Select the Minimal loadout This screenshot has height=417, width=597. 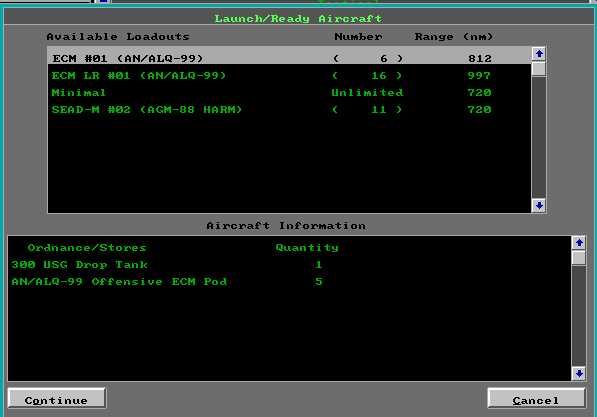(289, 93)
